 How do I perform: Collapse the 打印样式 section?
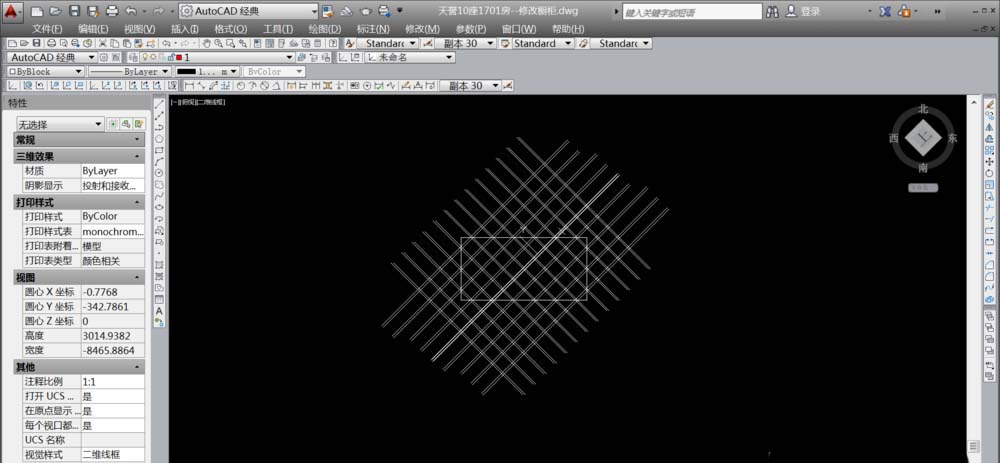tap(136, 202)
